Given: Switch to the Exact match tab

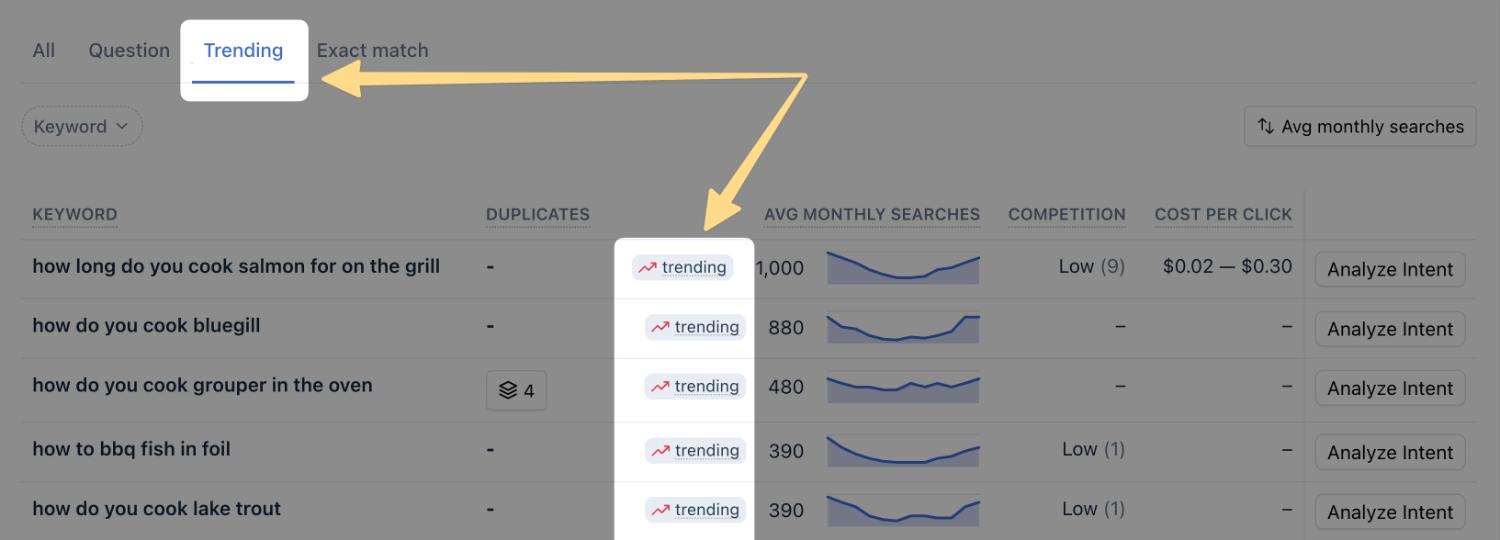Looking at the screenshot, I should point(372,50).
